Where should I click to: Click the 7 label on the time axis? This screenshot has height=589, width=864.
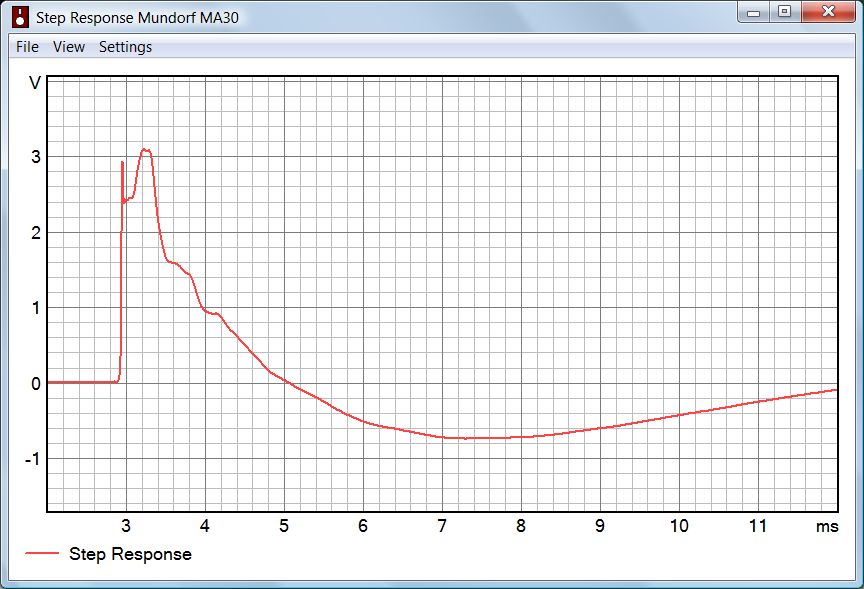[442, 526]
